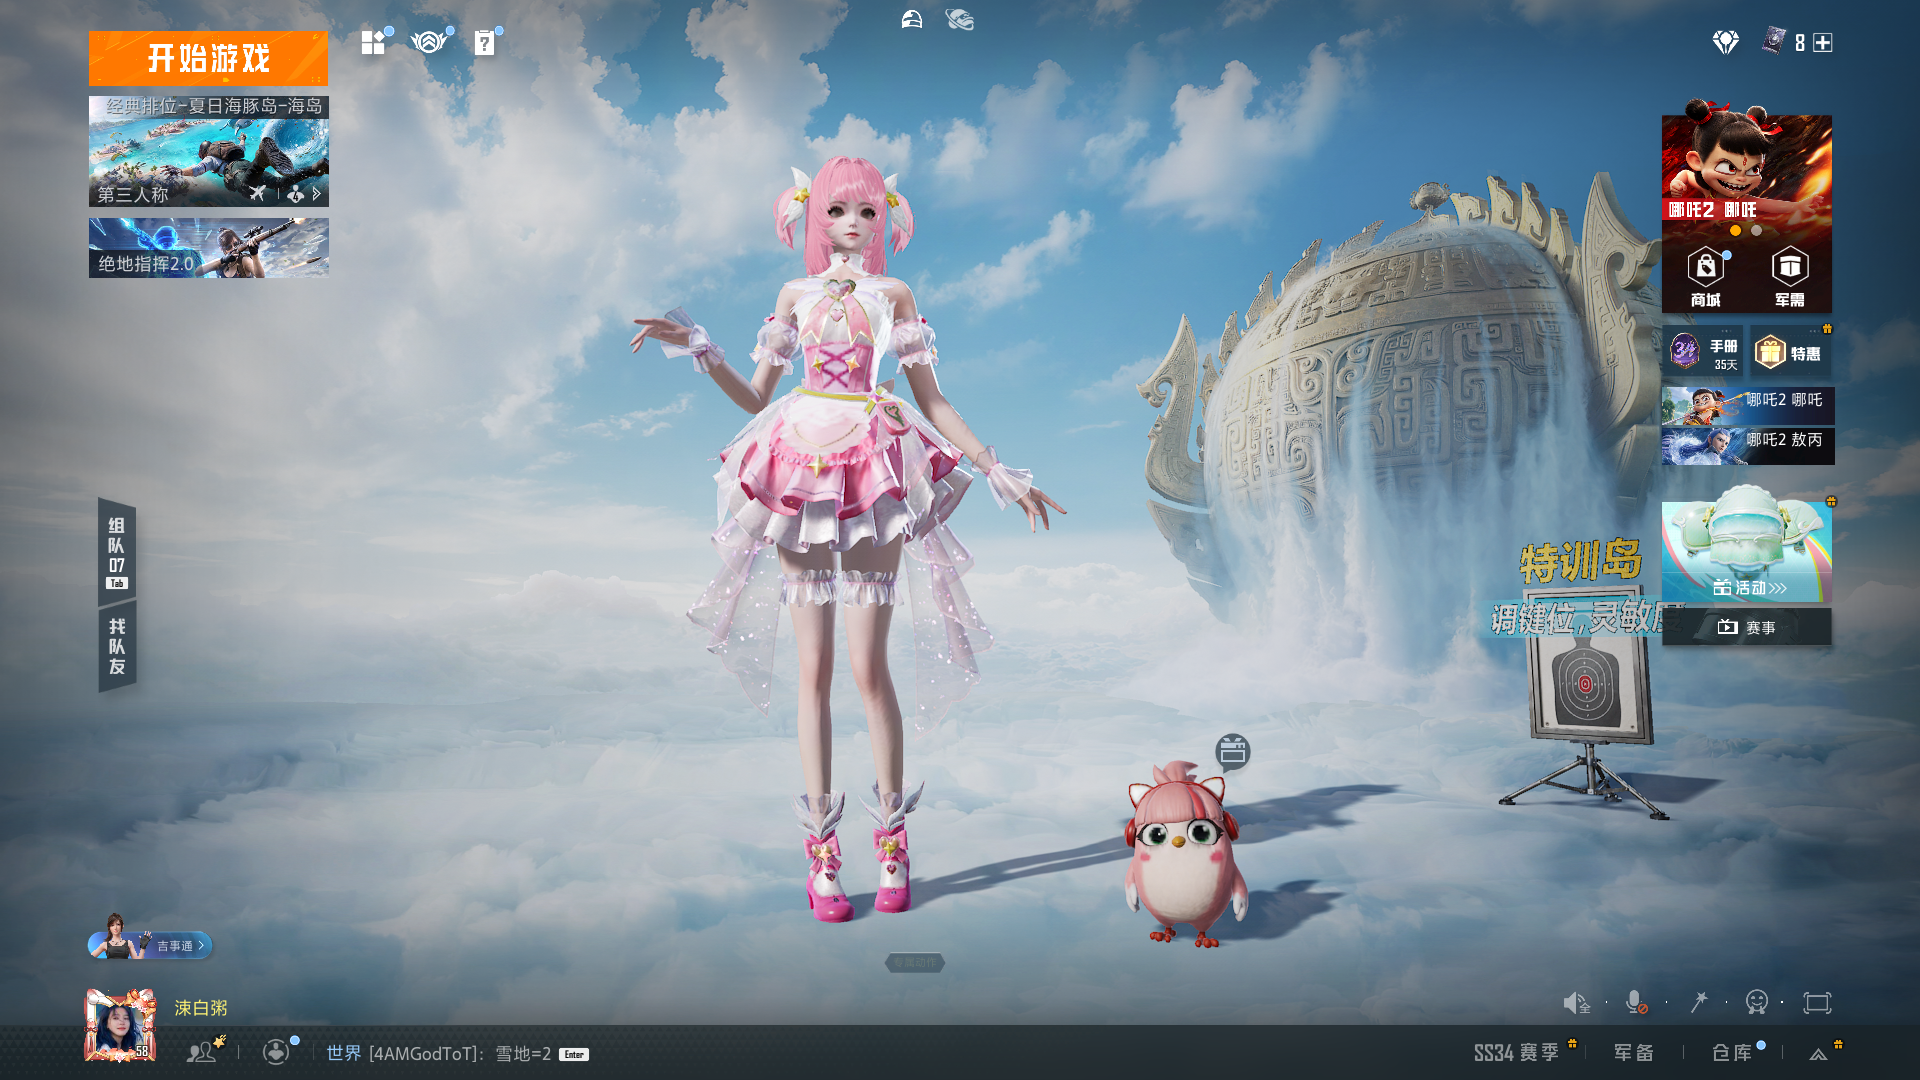Click the clapperboard icon above the pet
Viewport: 1920px width, 1080px height.
click(1233, 751)
